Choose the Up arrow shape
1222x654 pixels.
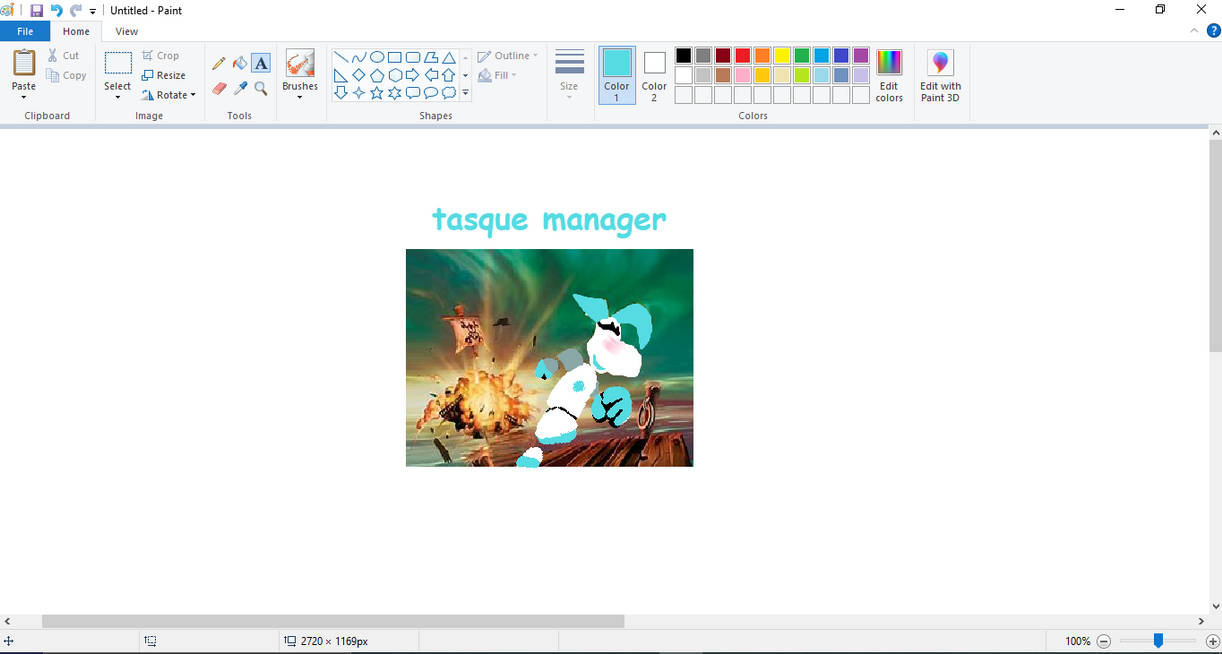click(x=449, y=75)
